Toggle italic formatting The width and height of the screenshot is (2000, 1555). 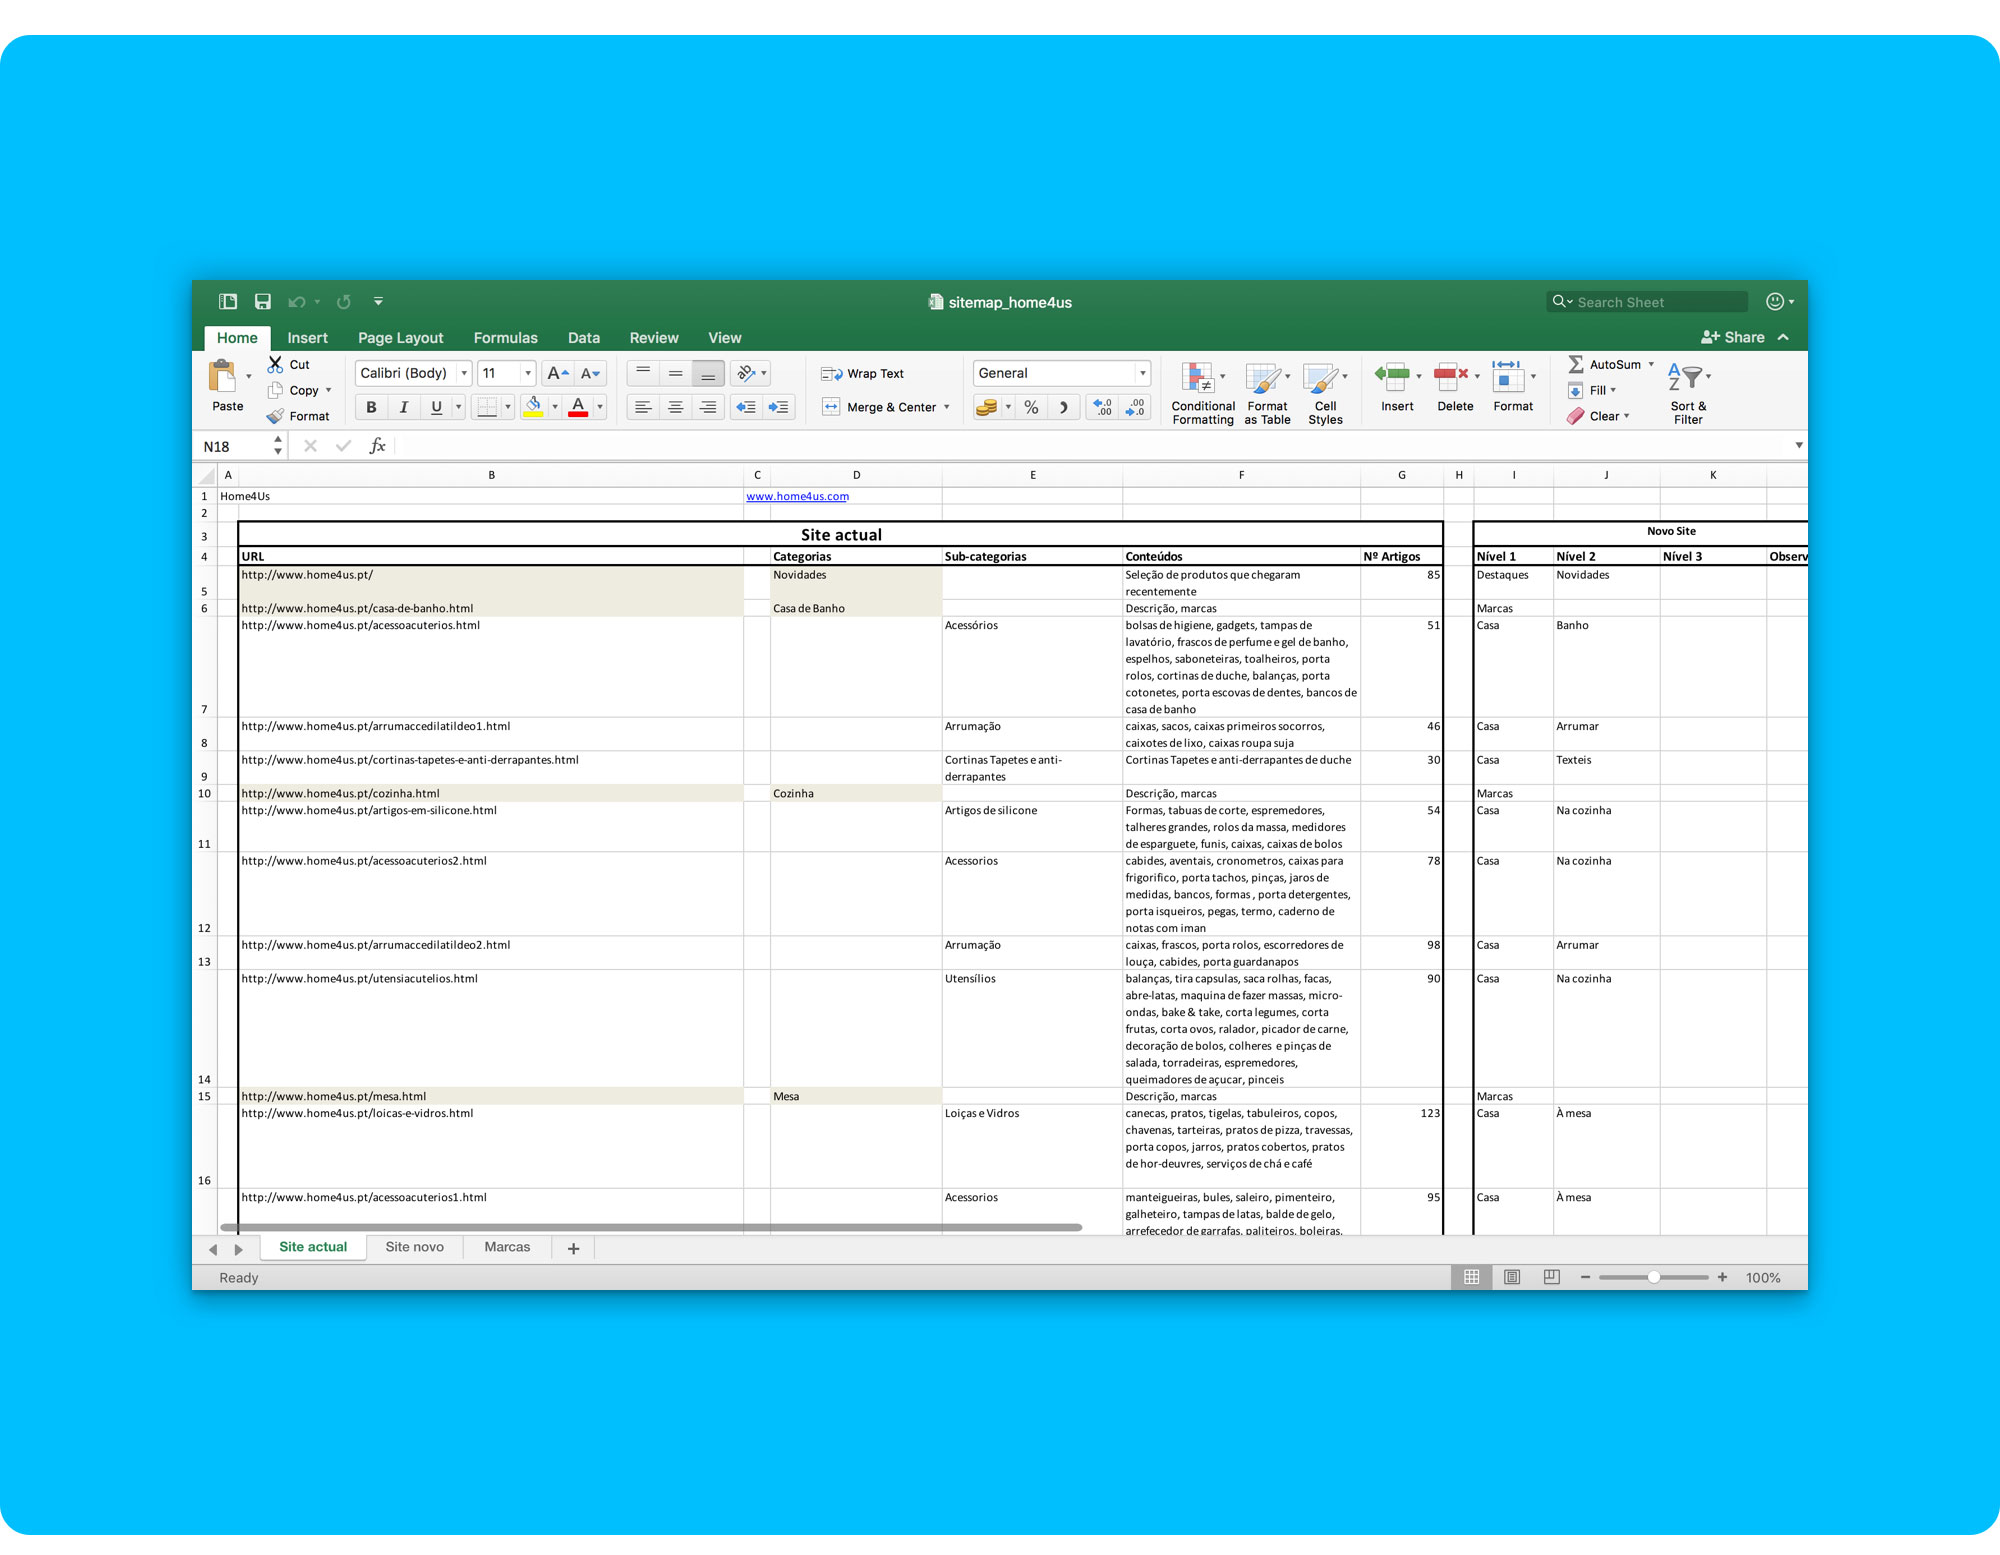(x=403, y=407)
